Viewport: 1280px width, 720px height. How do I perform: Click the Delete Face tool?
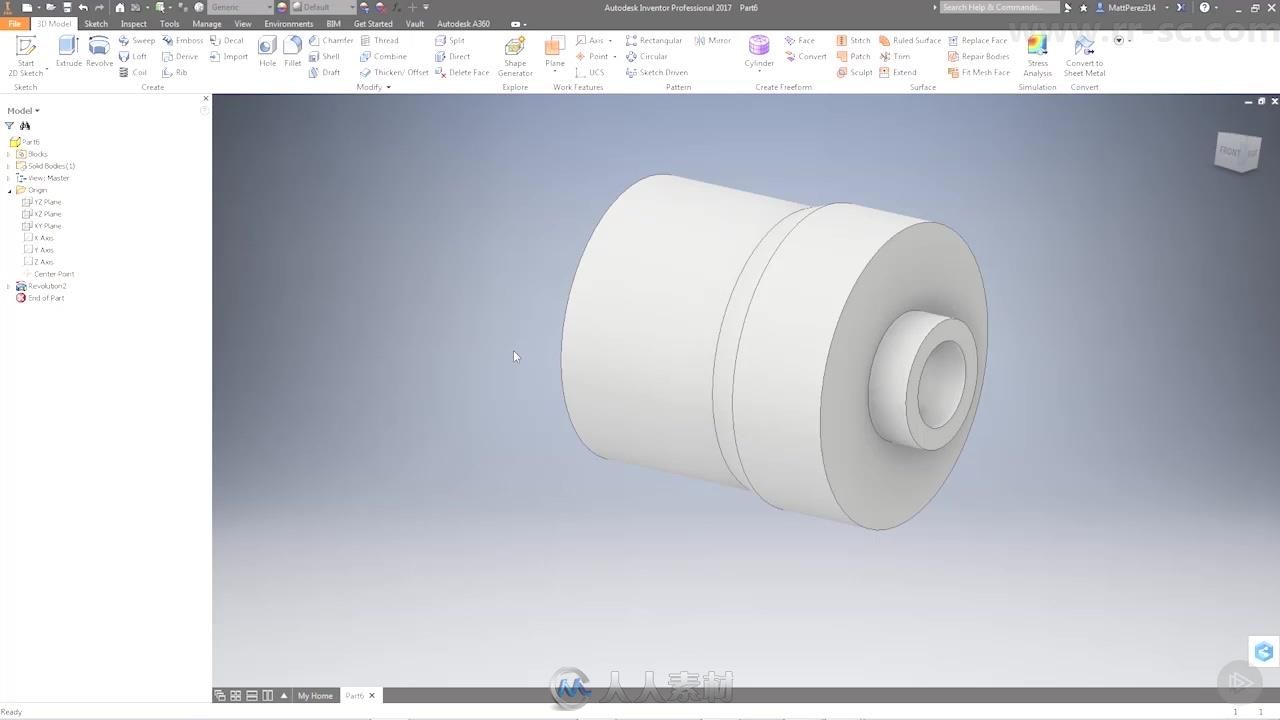(462, 73)
